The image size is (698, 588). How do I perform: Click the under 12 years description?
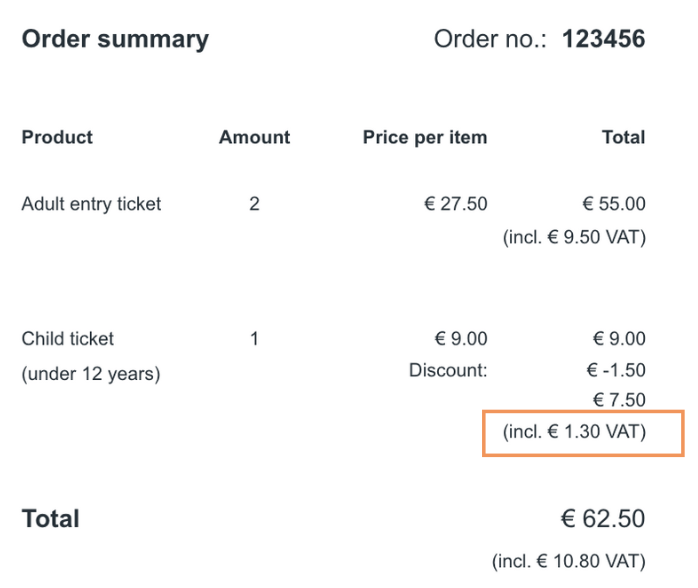(90, 375)
